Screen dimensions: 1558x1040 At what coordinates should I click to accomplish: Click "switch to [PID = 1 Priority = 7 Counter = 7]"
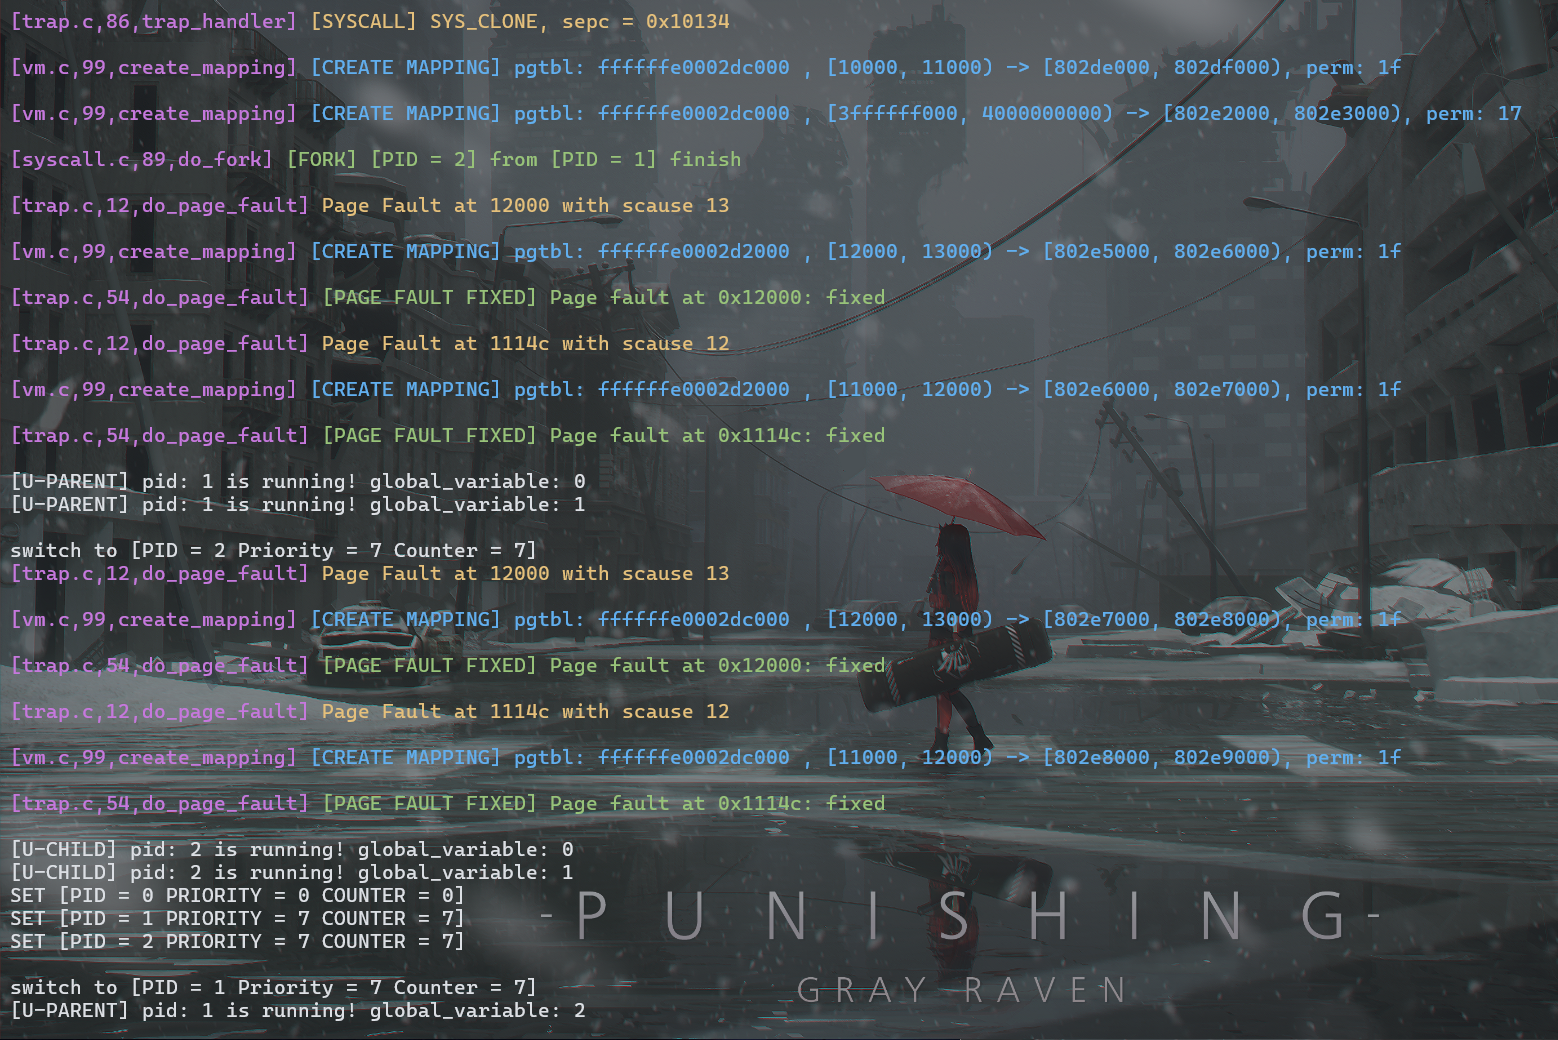(274, 987)
